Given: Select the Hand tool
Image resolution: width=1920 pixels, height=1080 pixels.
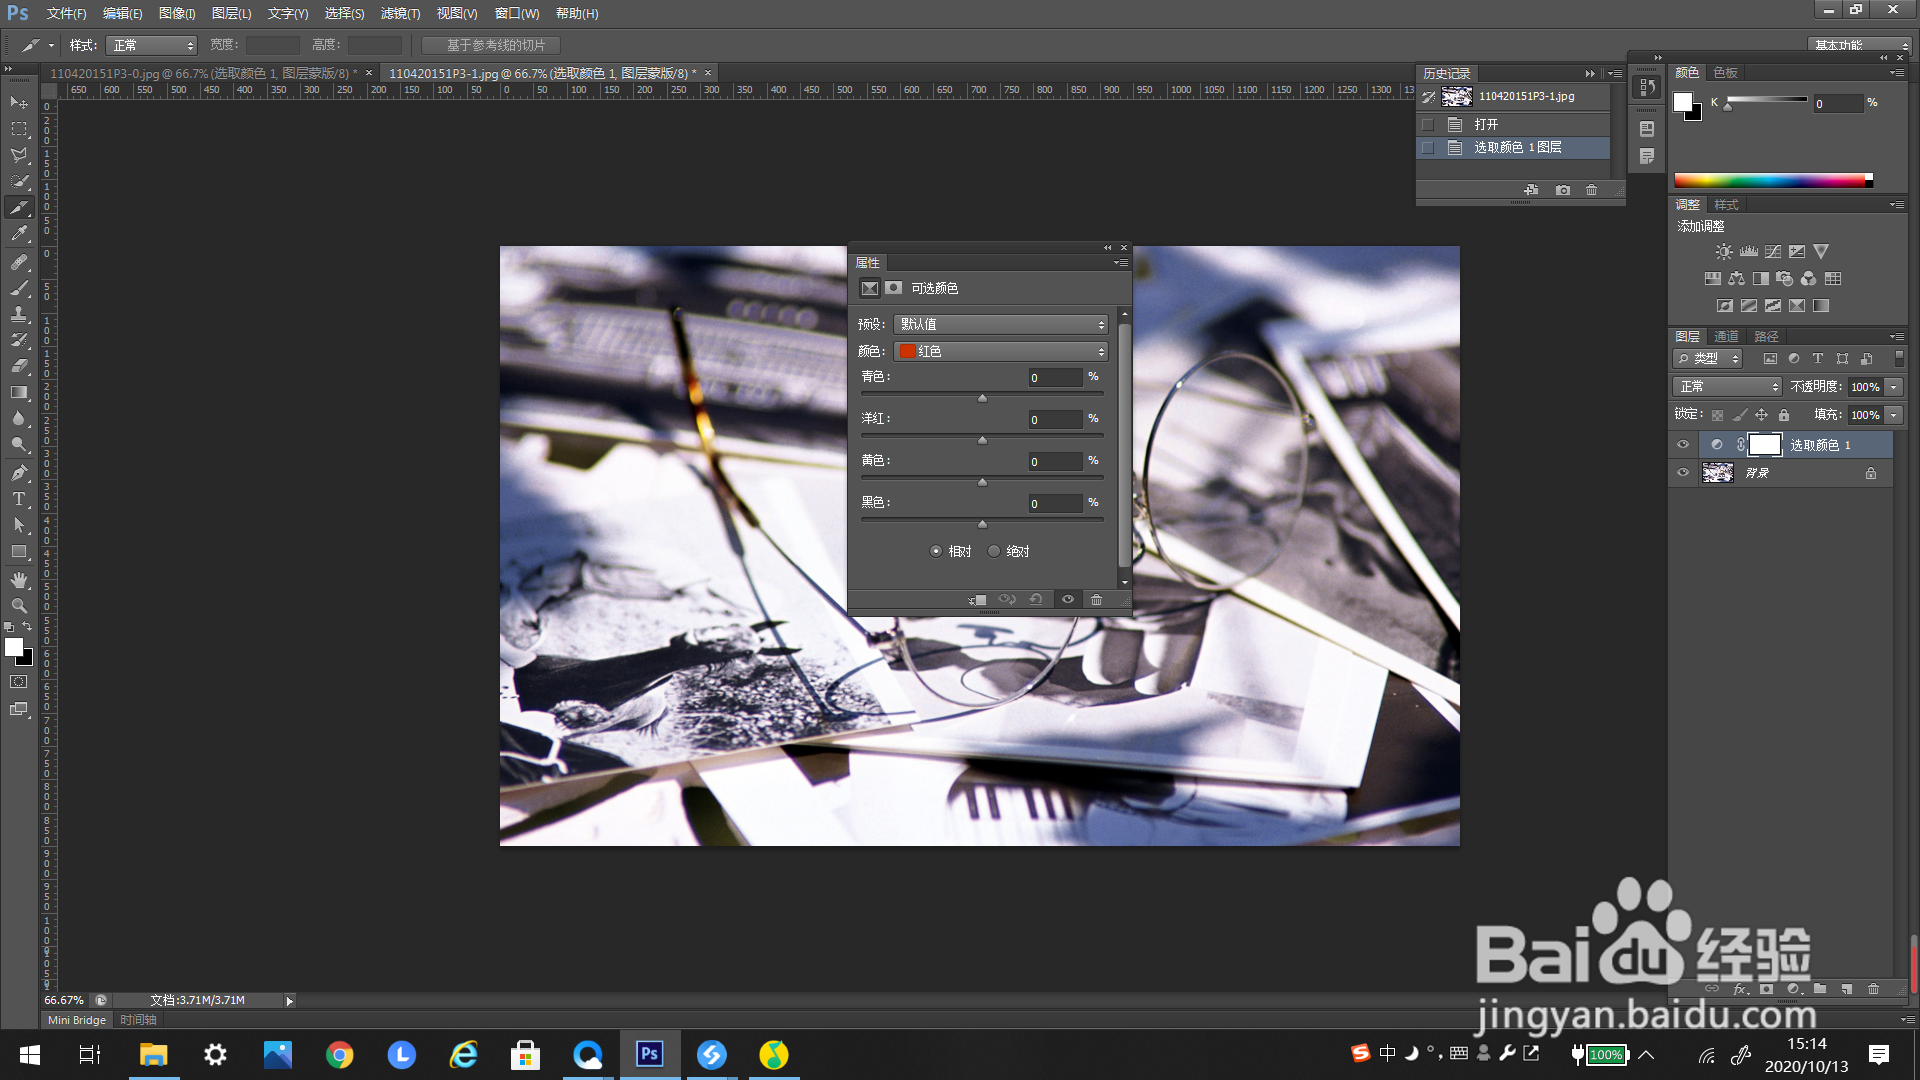Looking at the screenshot, I should pos(19,580).
